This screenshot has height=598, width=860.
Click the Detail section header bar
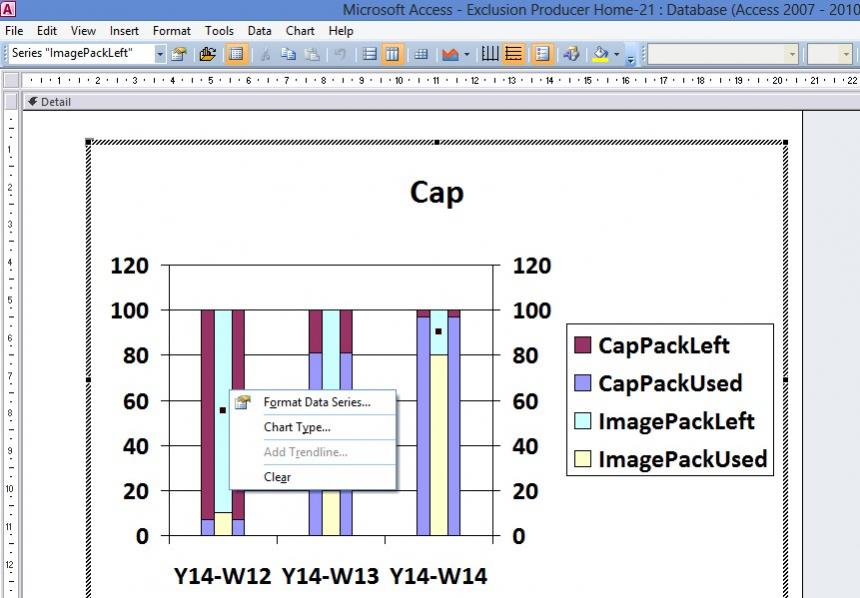[x=440, y=101]
